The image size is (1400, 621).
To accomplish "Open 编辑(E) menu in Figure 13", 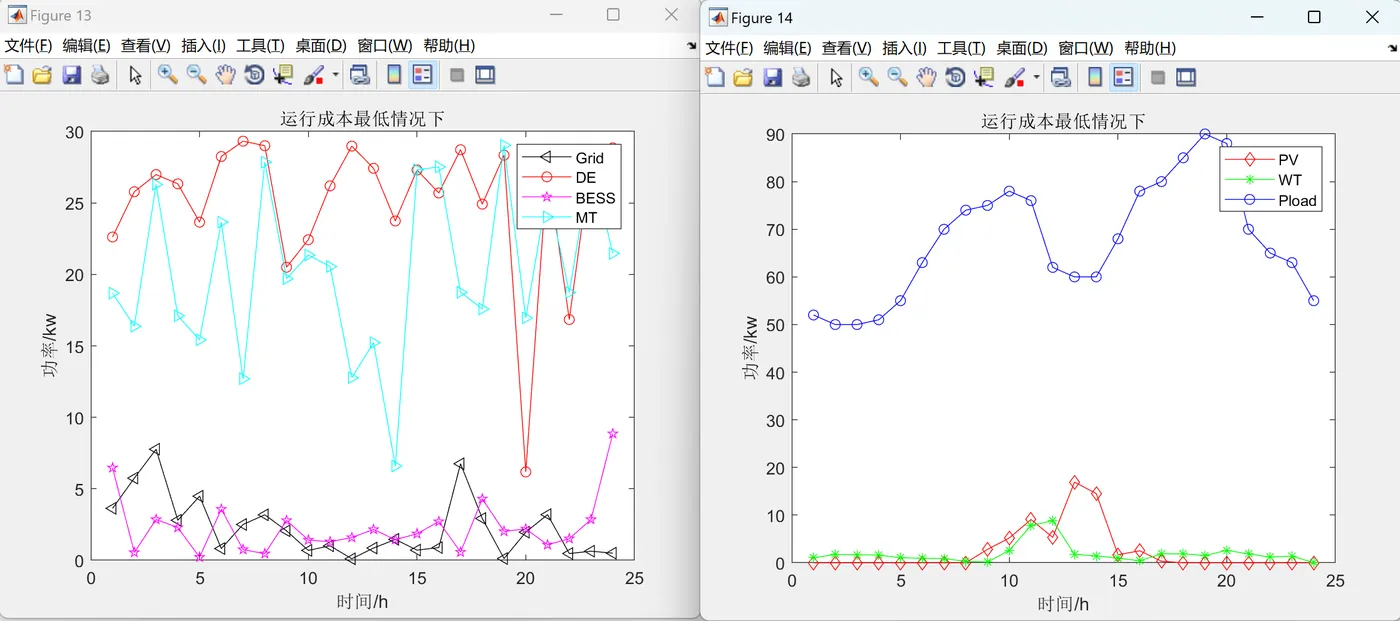I will (x=87, y=46).
